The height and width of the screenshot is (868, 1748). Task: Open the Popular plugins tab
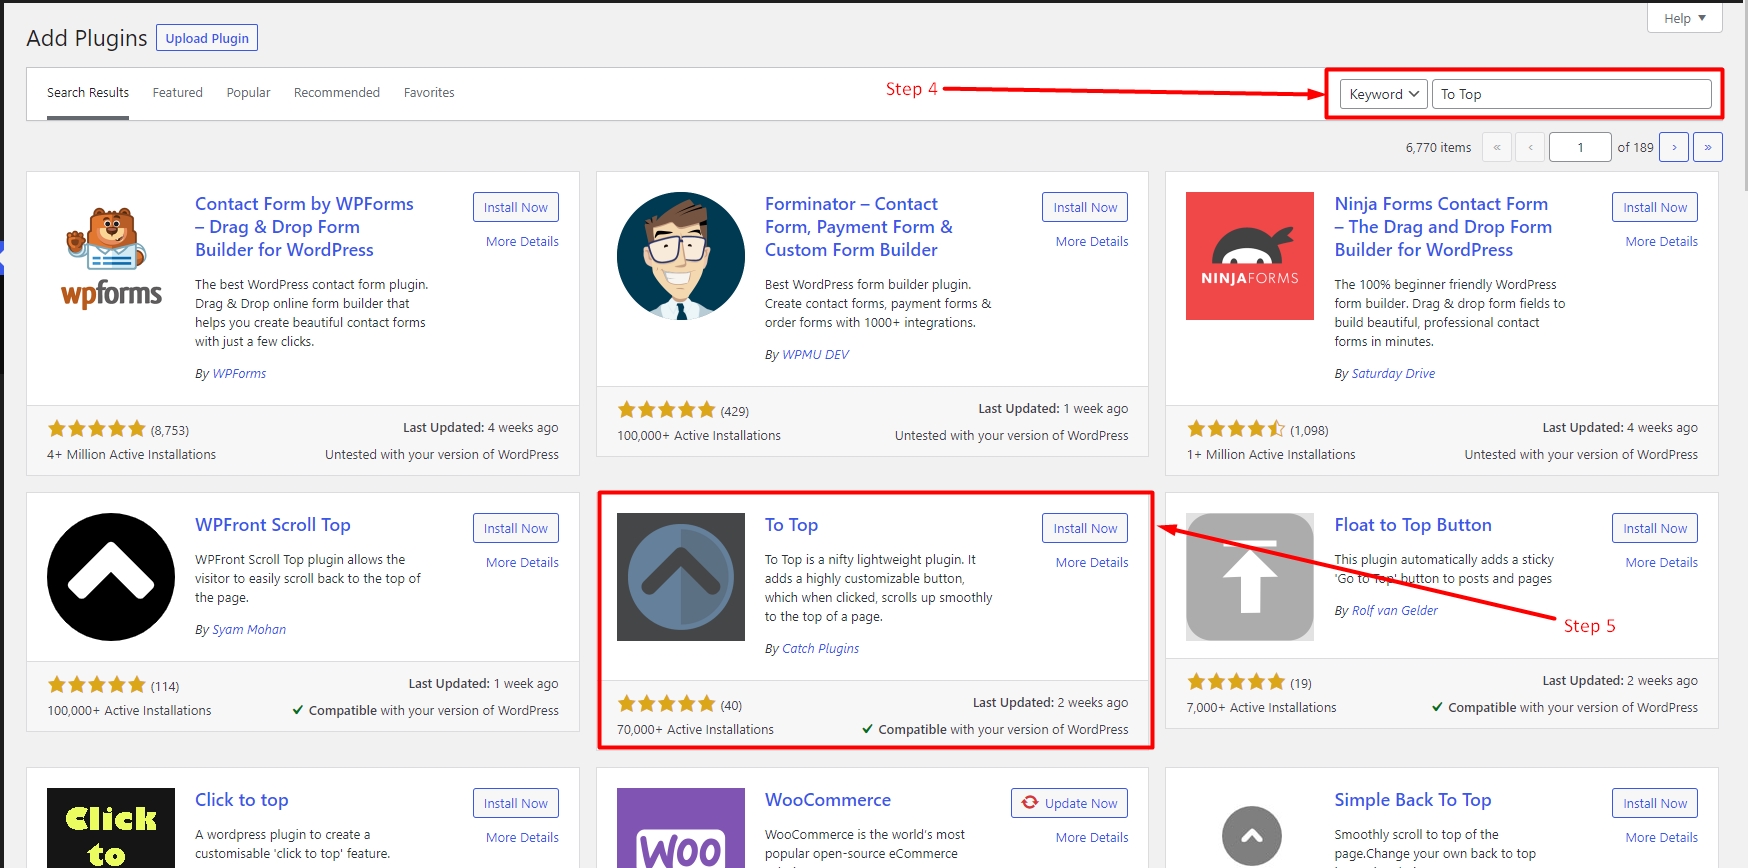[248, 93]
